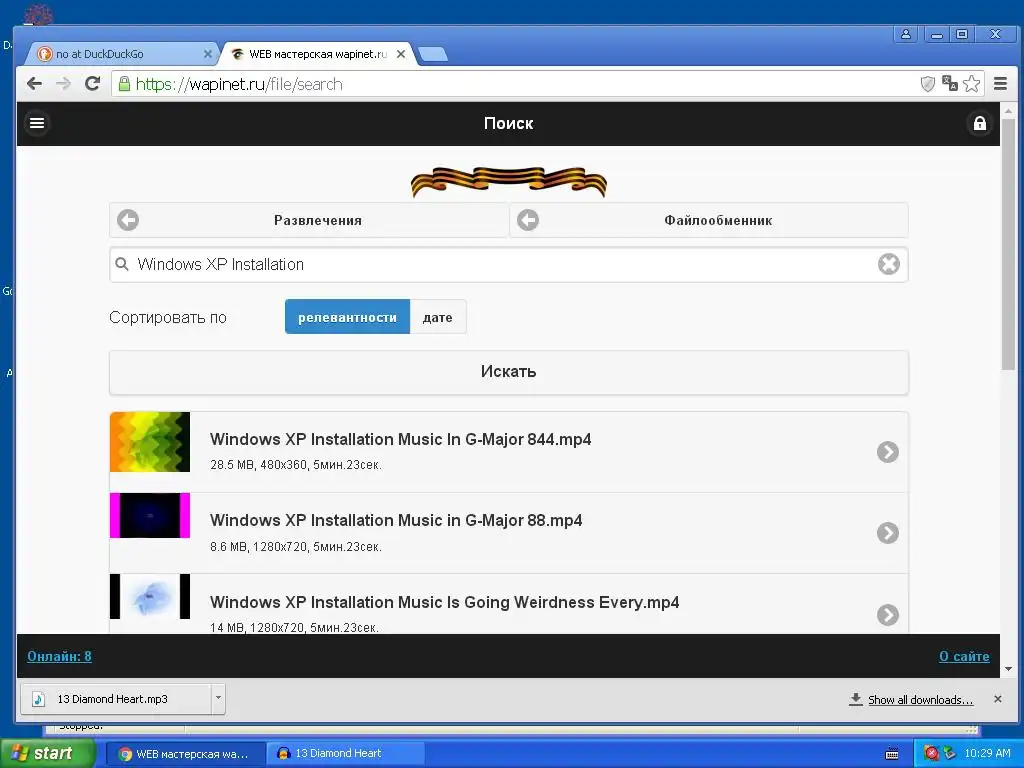The height and width of the screenshot is (768, 1024).
Task: Click the page vertical scrollbar thumb
Action: [1008, 245]
